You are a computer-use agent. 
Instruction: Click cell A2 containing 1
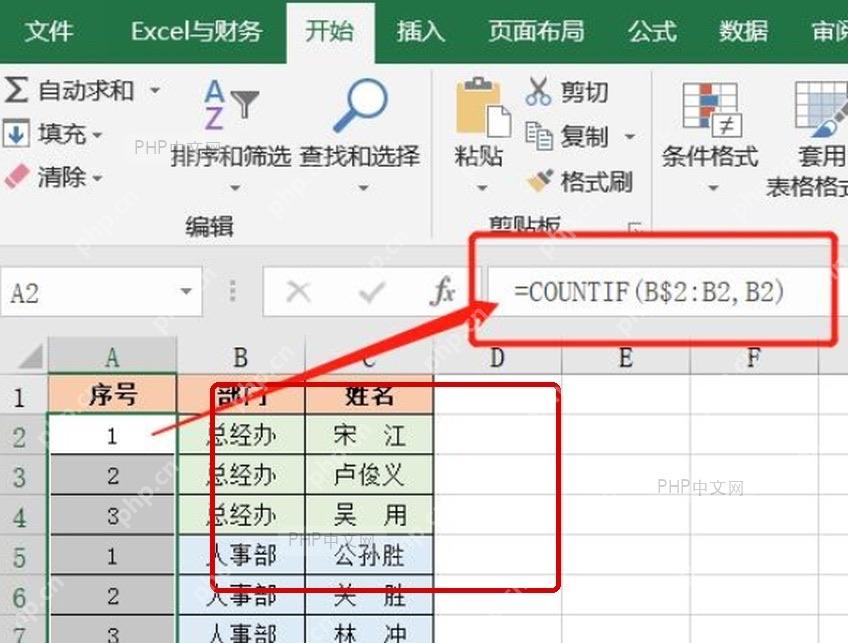click(112, 435)
